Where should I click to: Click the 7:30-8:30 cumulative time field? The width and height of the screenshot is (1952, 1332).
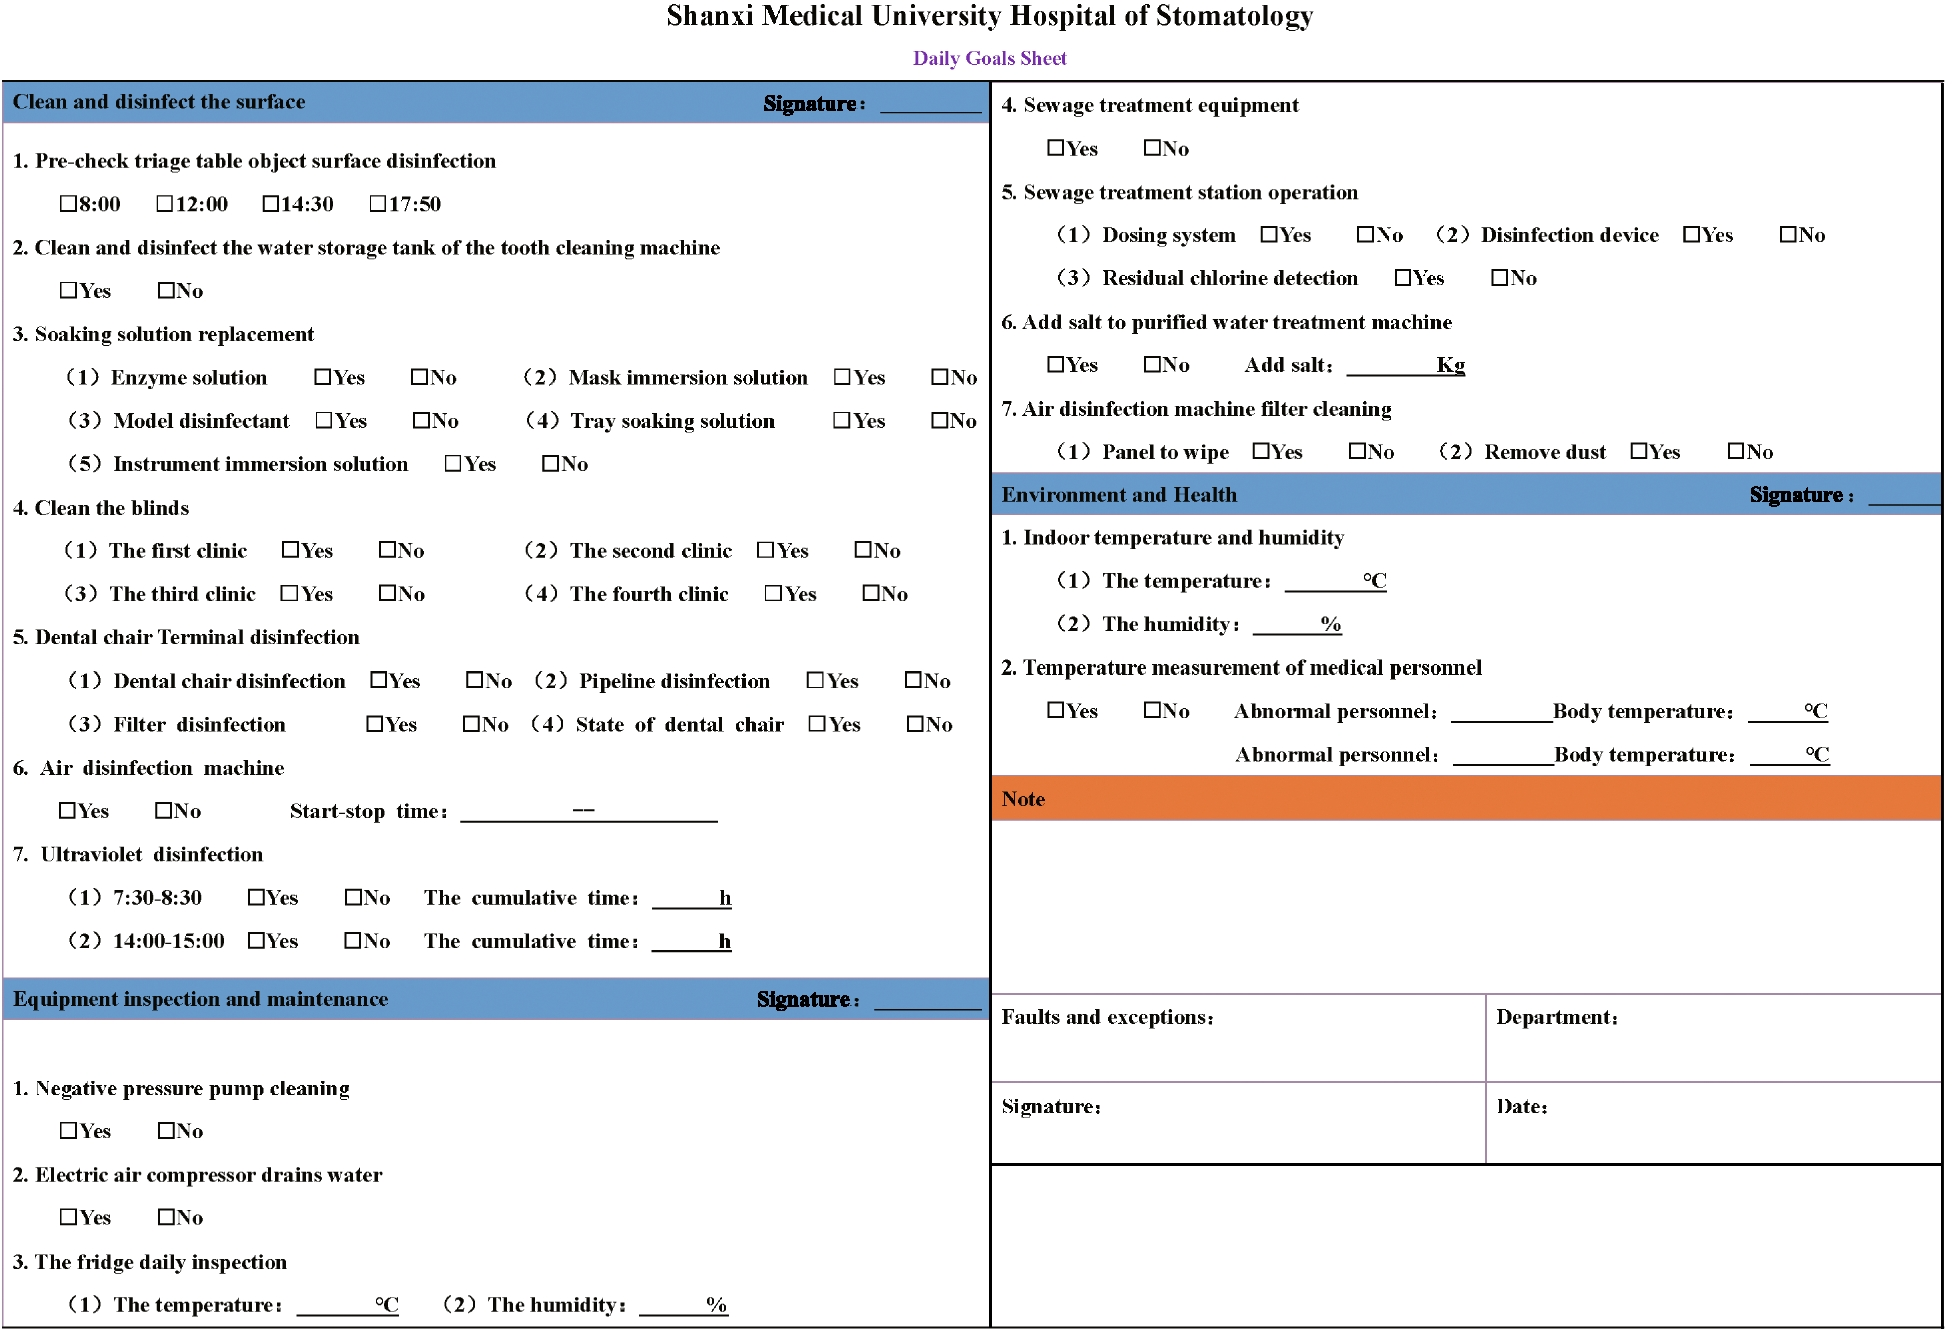pyautogui.click(x=692, y=898)
